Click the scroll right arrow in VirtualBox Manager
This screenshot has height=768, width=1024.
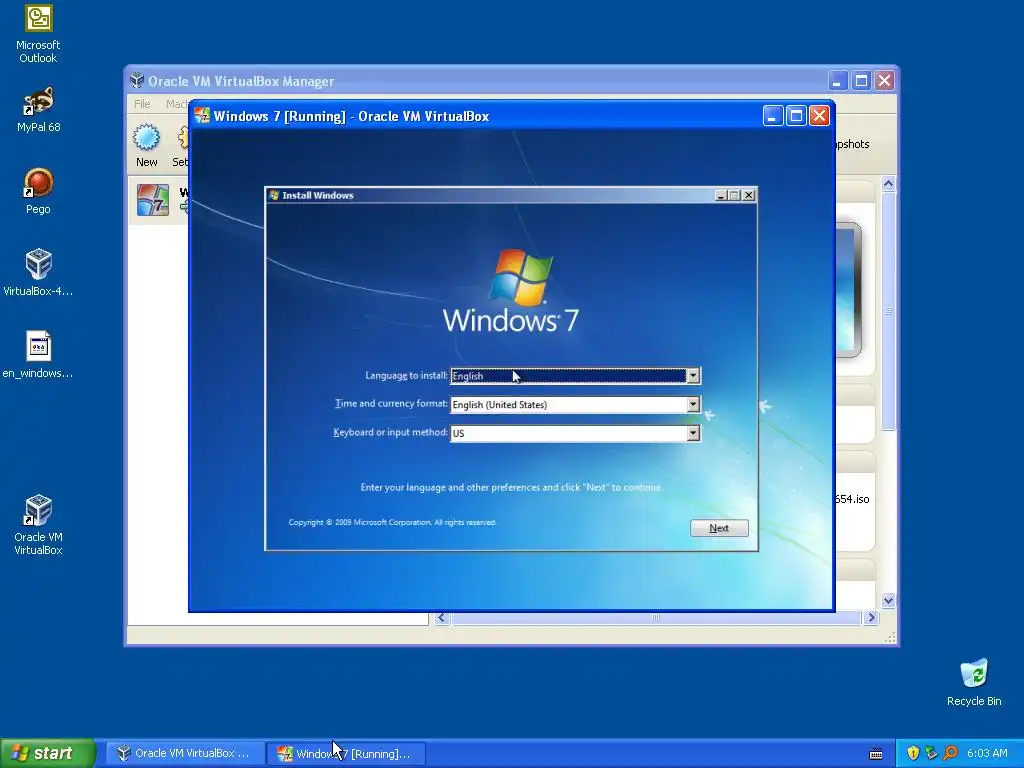(x=871, y=618)
